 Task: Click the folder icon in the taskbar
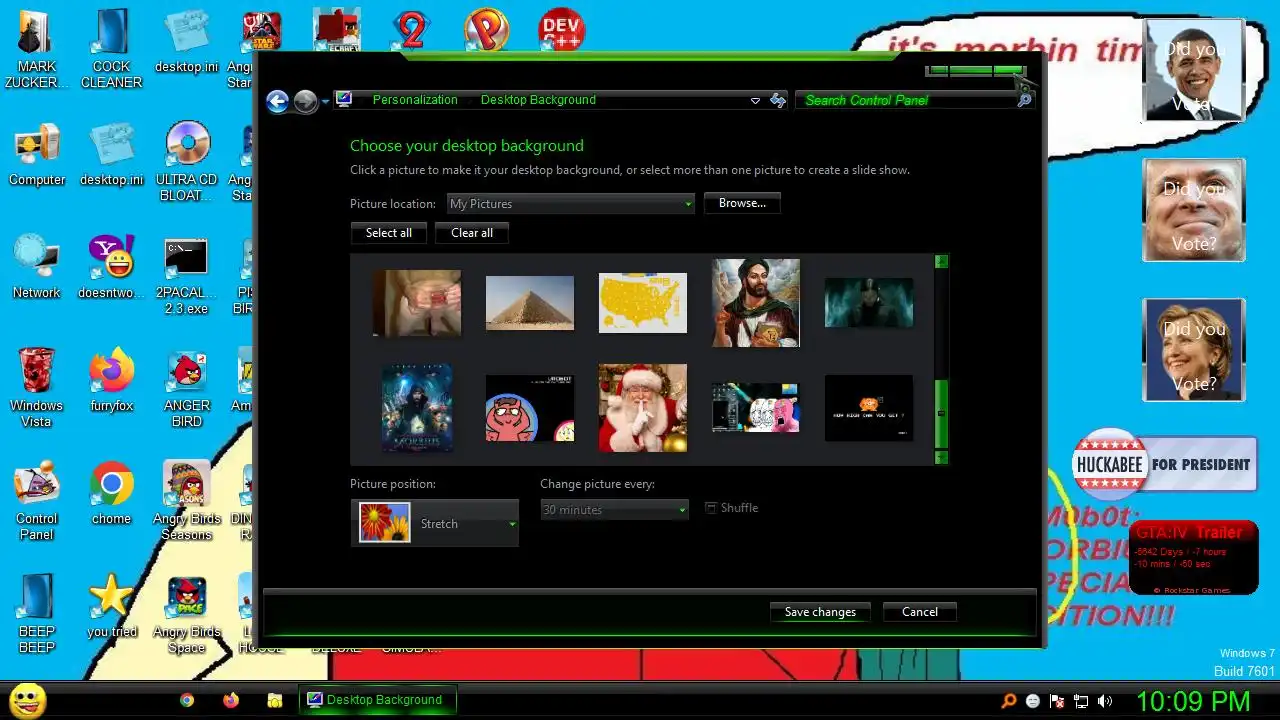click(275, 701)
